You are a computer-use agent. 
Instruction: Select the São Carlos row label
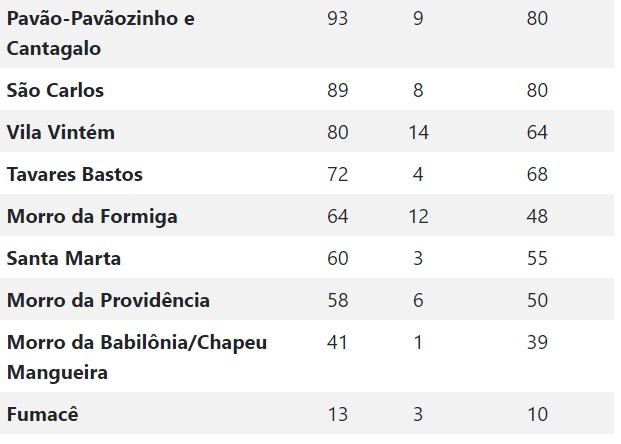coord(55,91)
